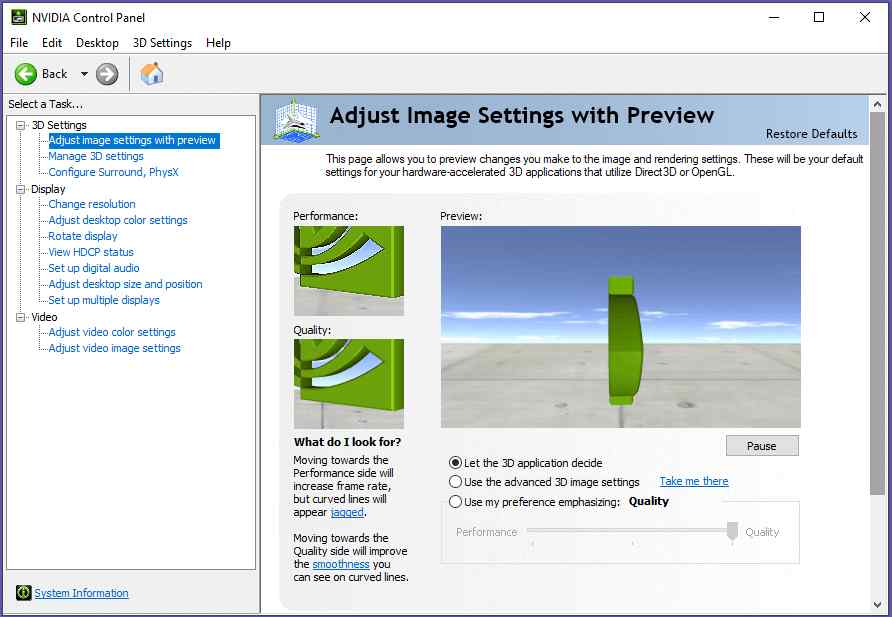Click the Performance-Quality slider handle
This screenshot has height=617, width=892.
pos(732,532)
